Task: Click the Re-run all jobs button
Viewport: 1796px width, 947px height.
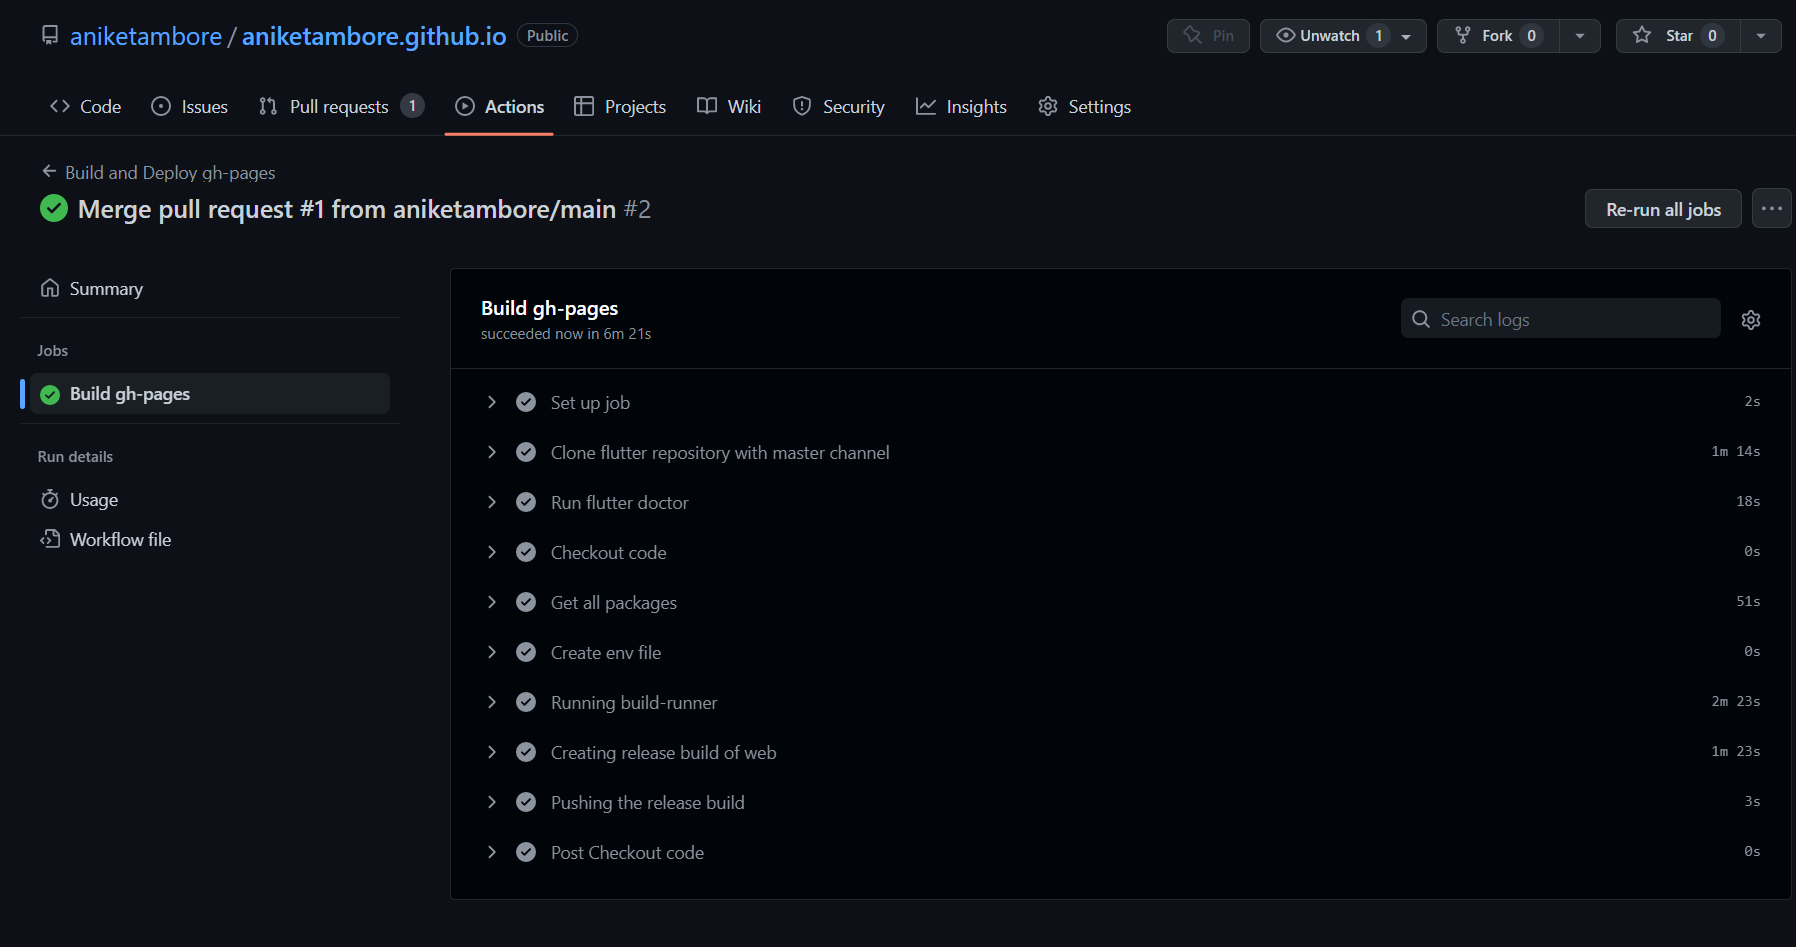Action: click(x=1663, y=209)
